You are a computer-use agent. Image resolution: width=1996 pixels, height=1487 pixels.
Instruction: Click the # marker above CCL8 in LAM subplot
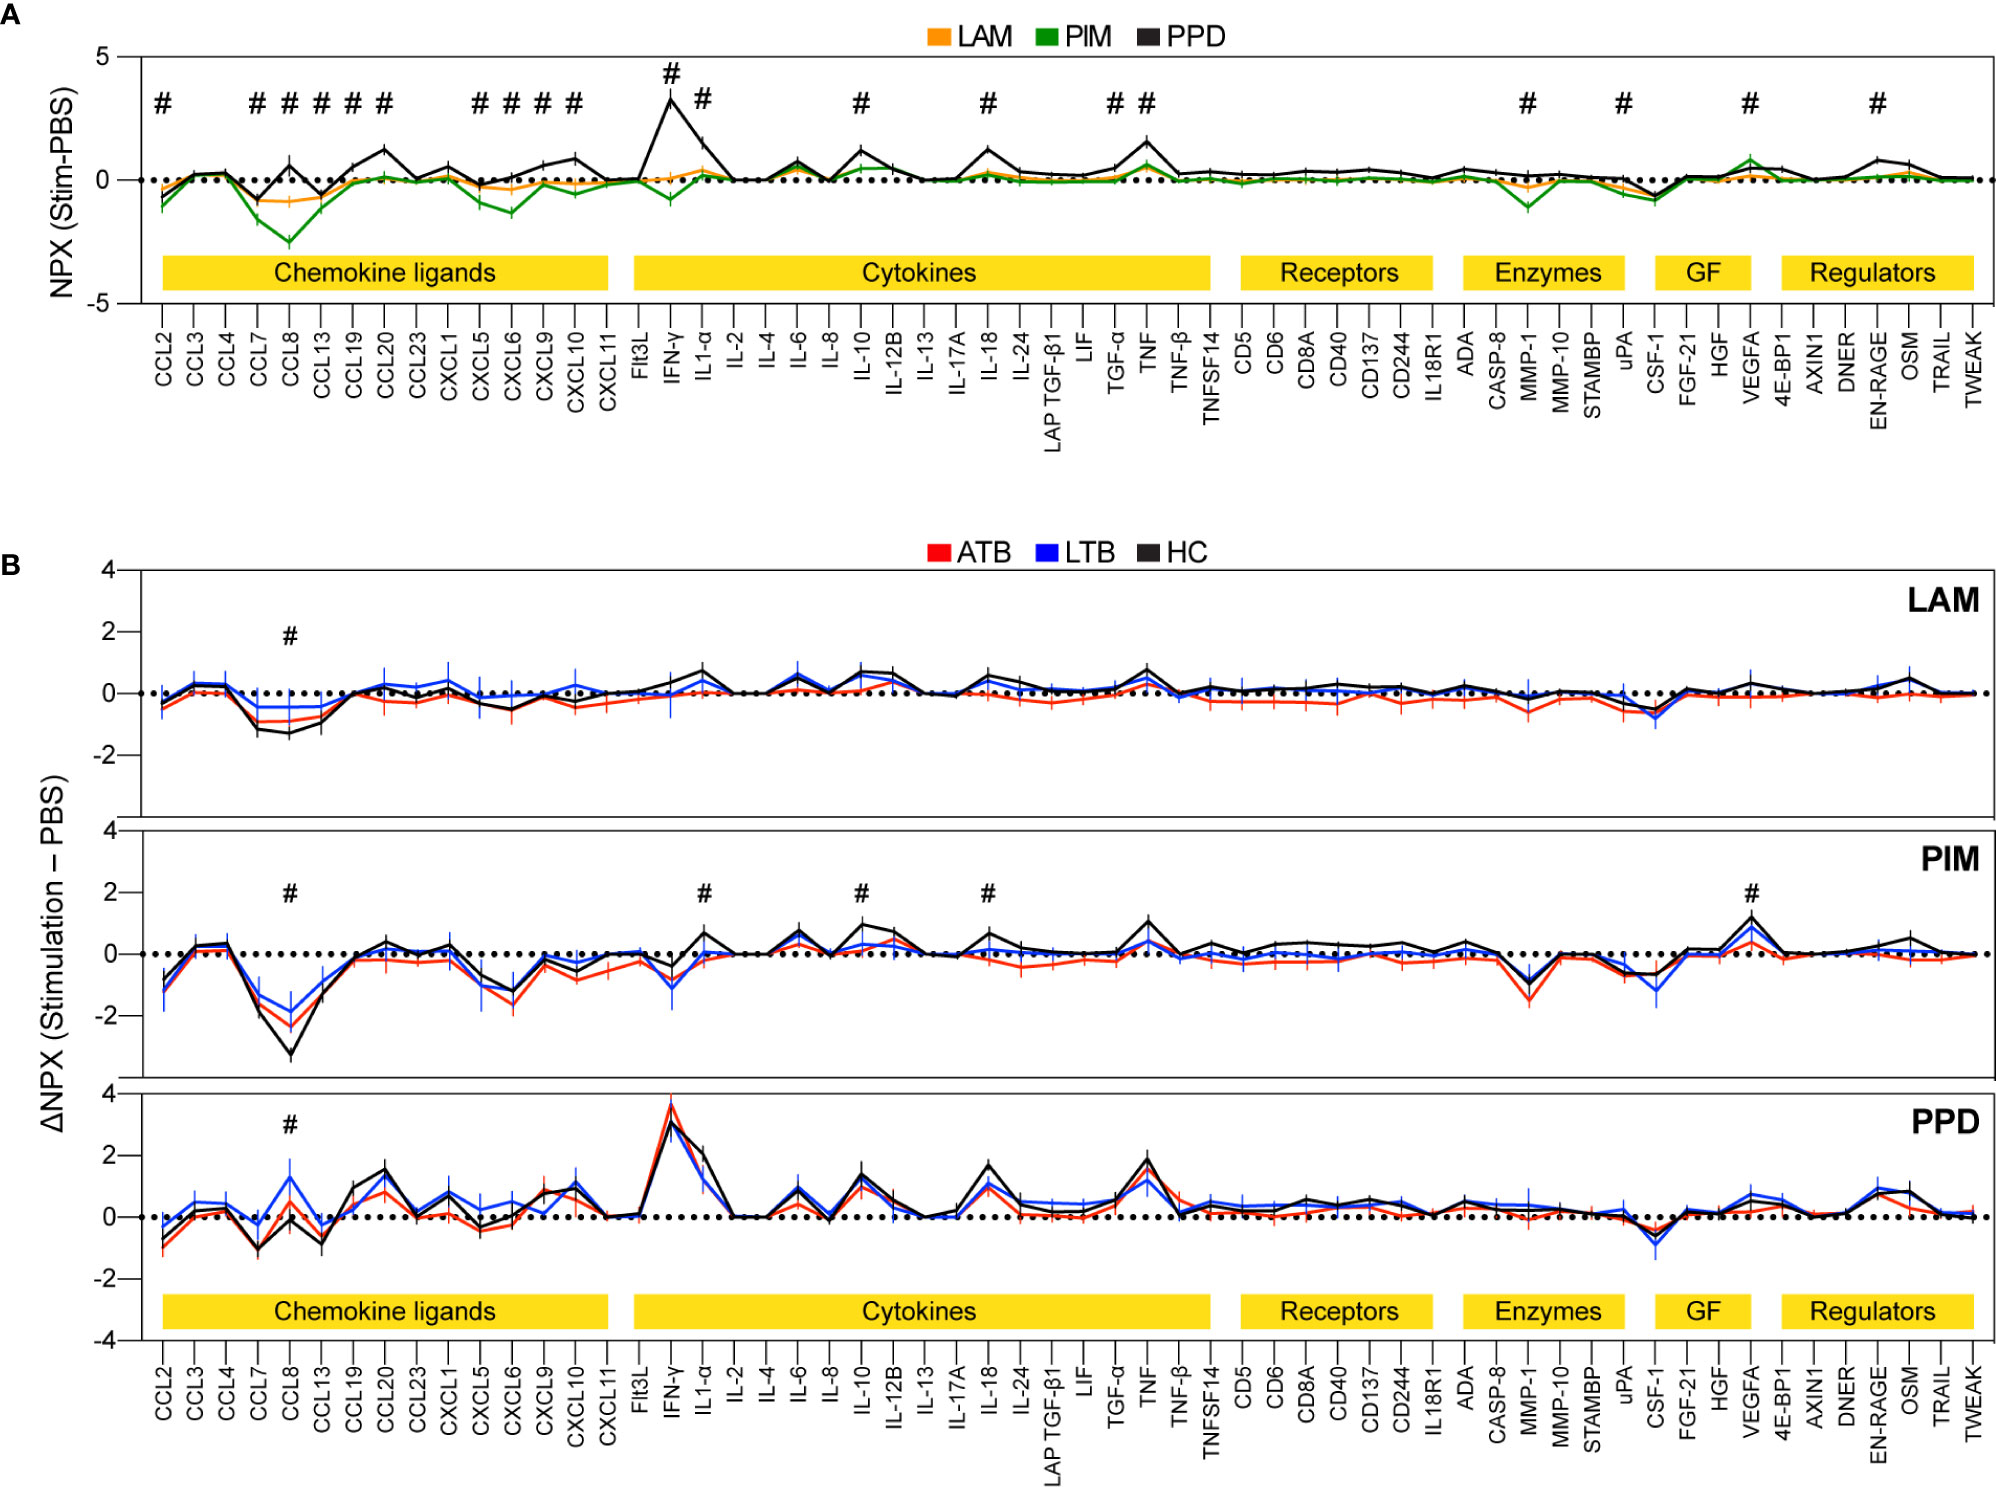tap(290, 636)
